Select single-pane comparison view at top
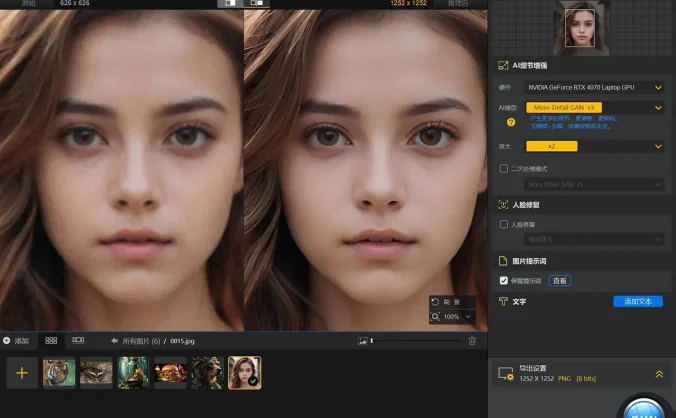 pyautogui.click(x=231, y=3)
